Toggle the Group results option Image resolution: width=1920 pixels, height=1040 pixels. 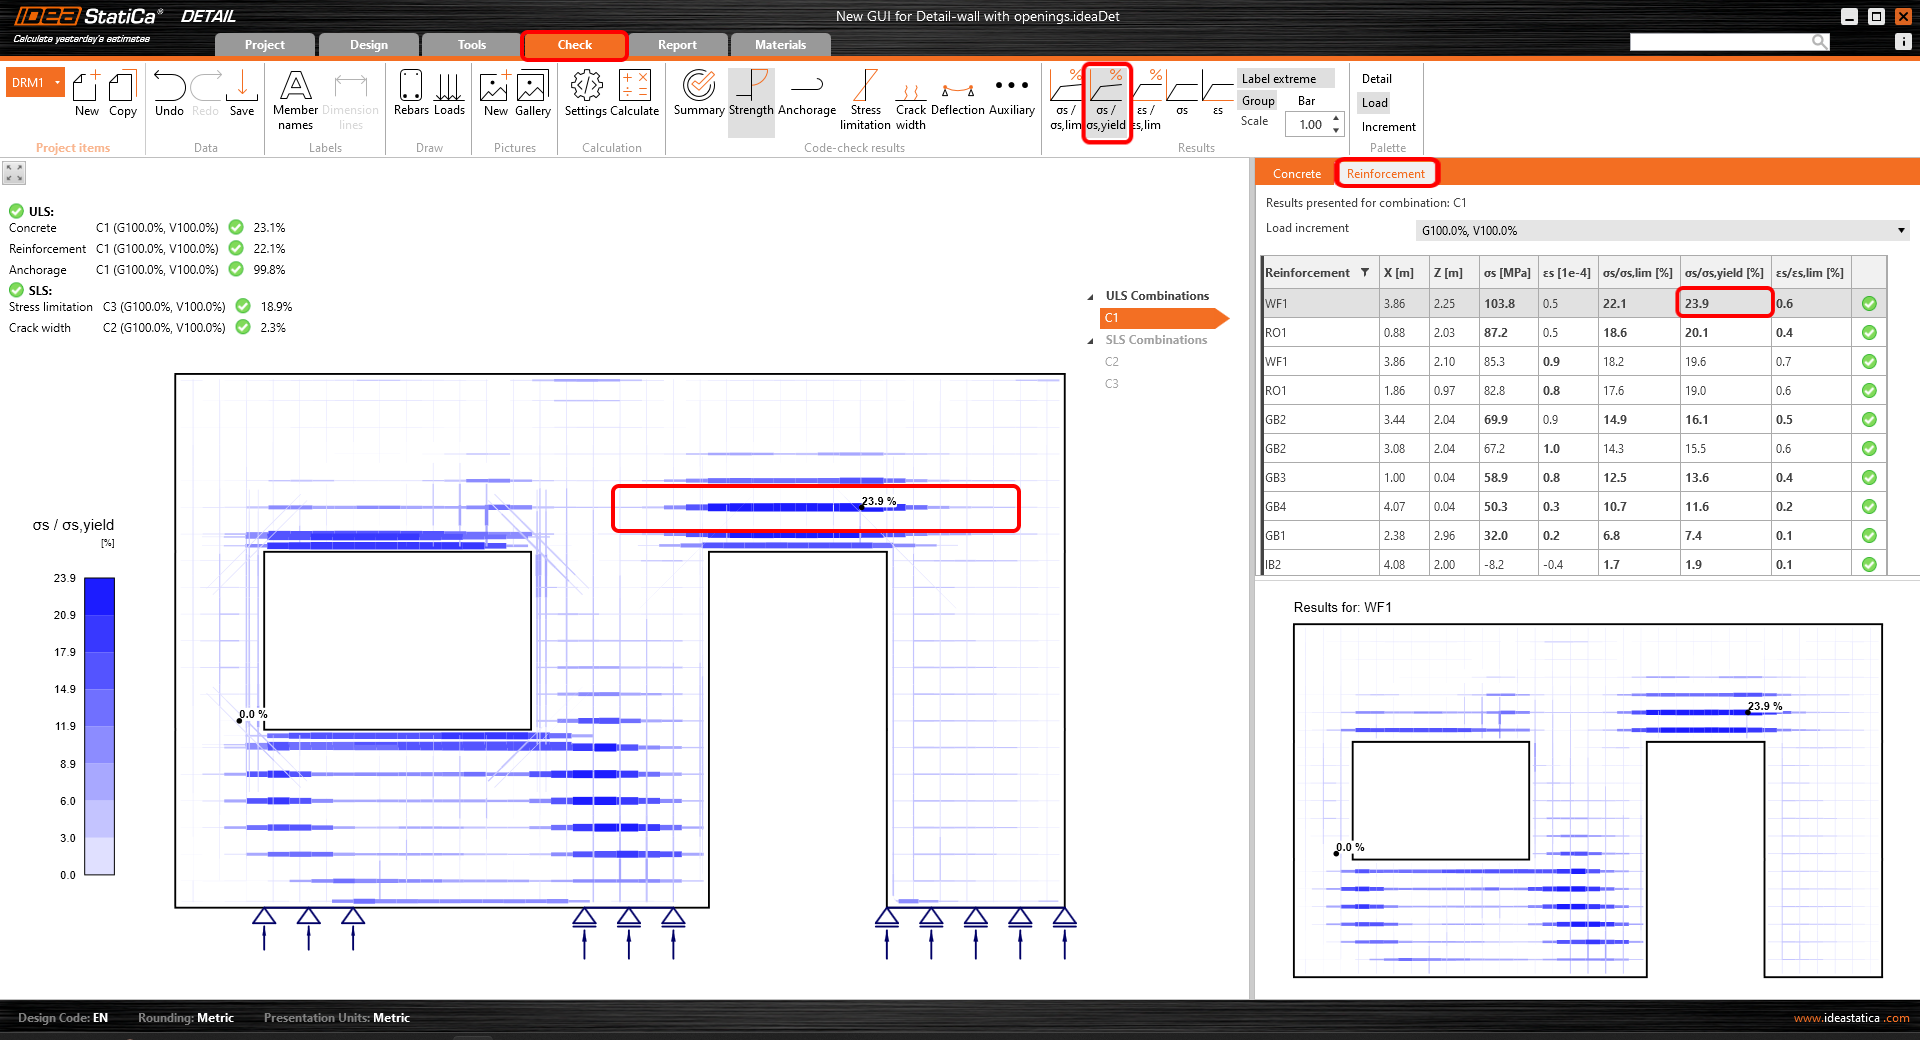point(1257,101)
